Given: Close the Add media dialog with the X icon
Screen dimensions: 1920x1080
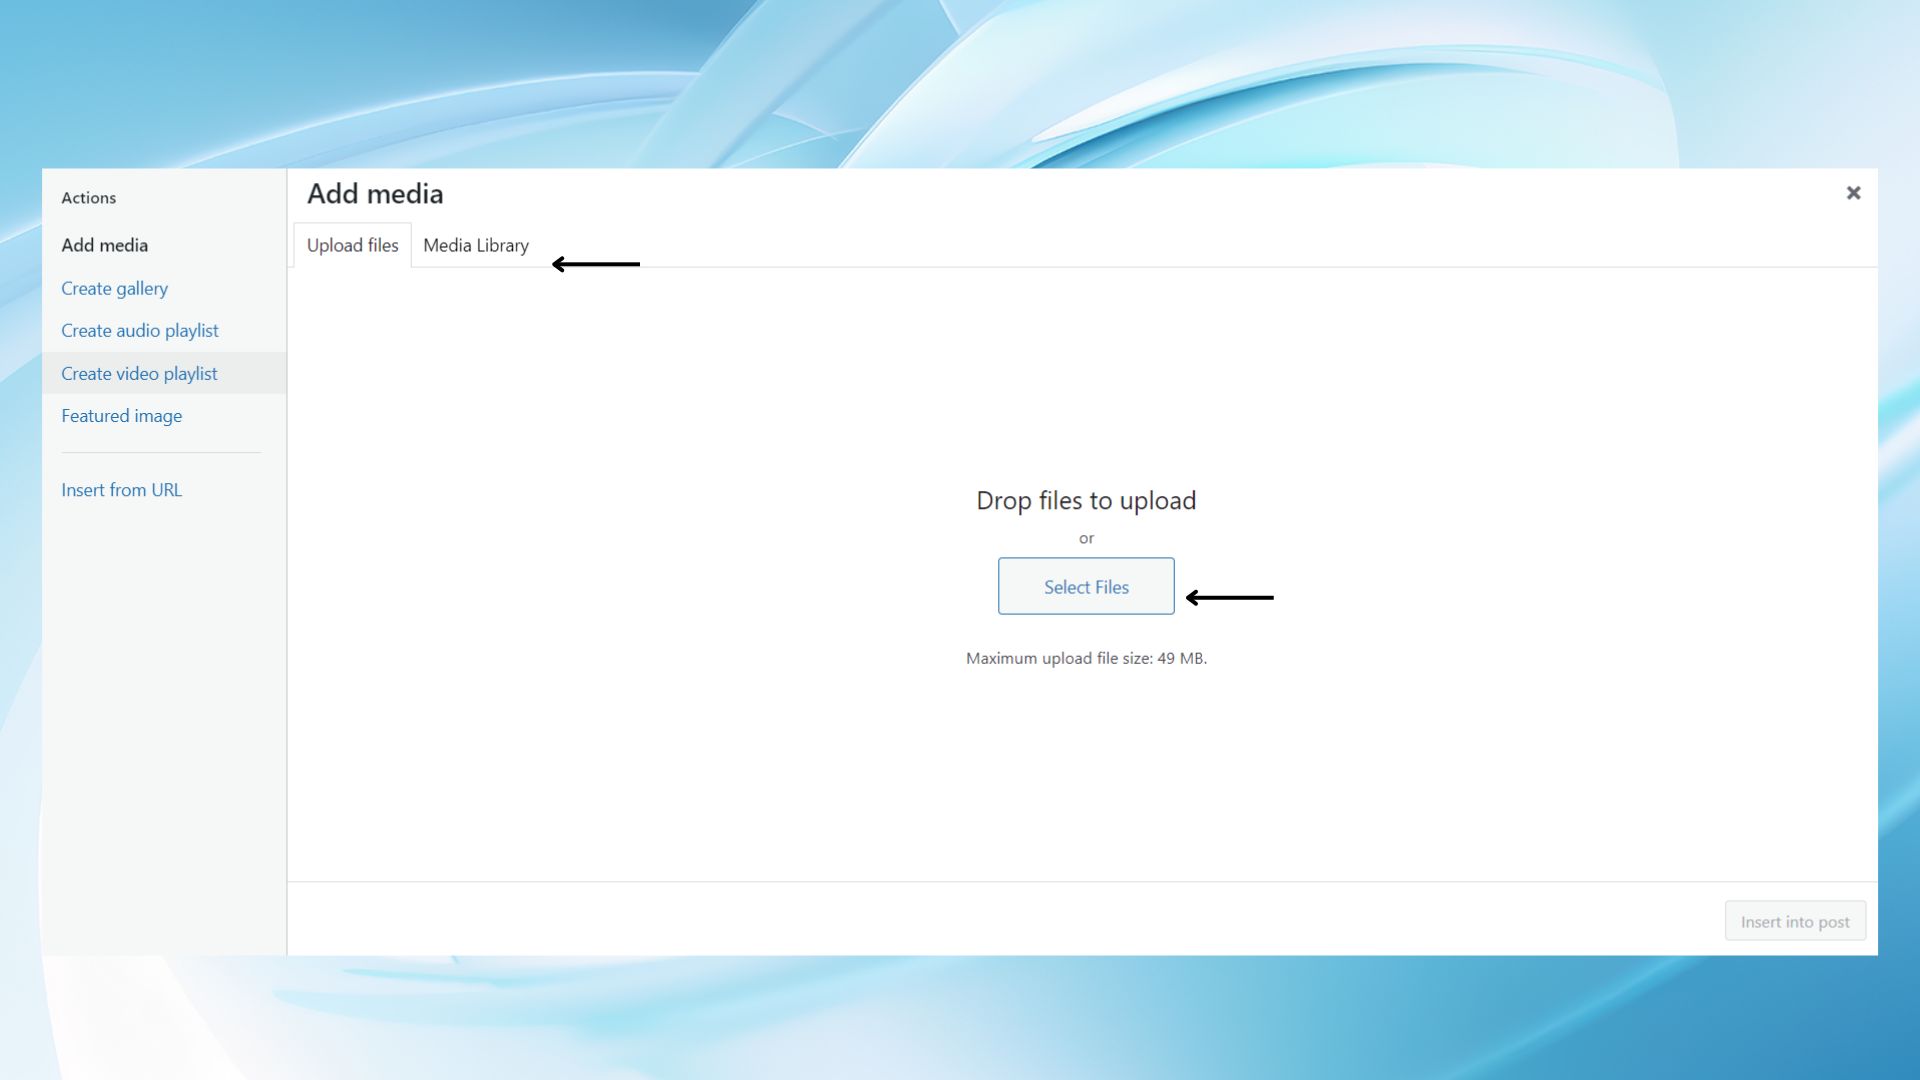Looking at the screenshot, I should [x=1853, y=193].
